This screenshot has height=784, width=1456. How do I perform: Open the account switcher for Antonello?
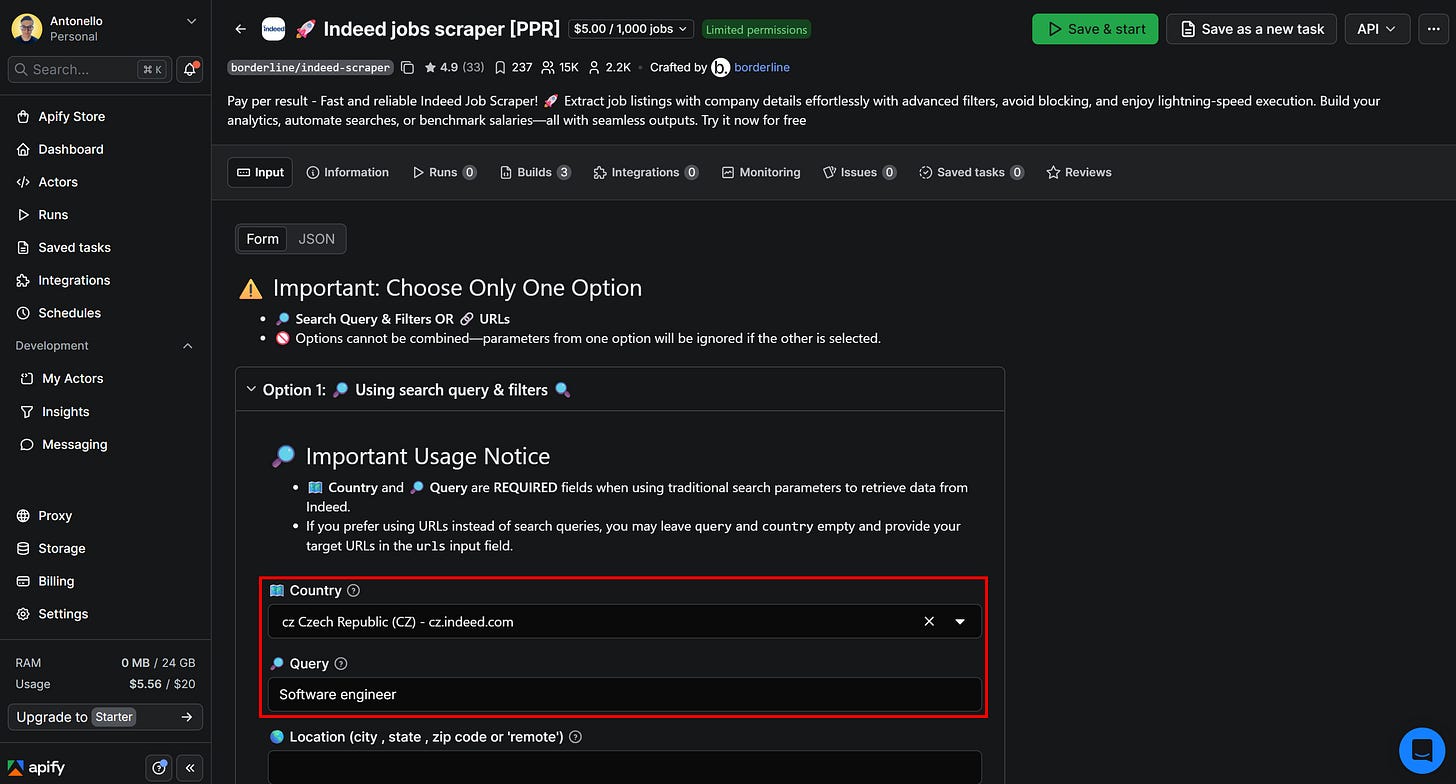coord(105,28)
